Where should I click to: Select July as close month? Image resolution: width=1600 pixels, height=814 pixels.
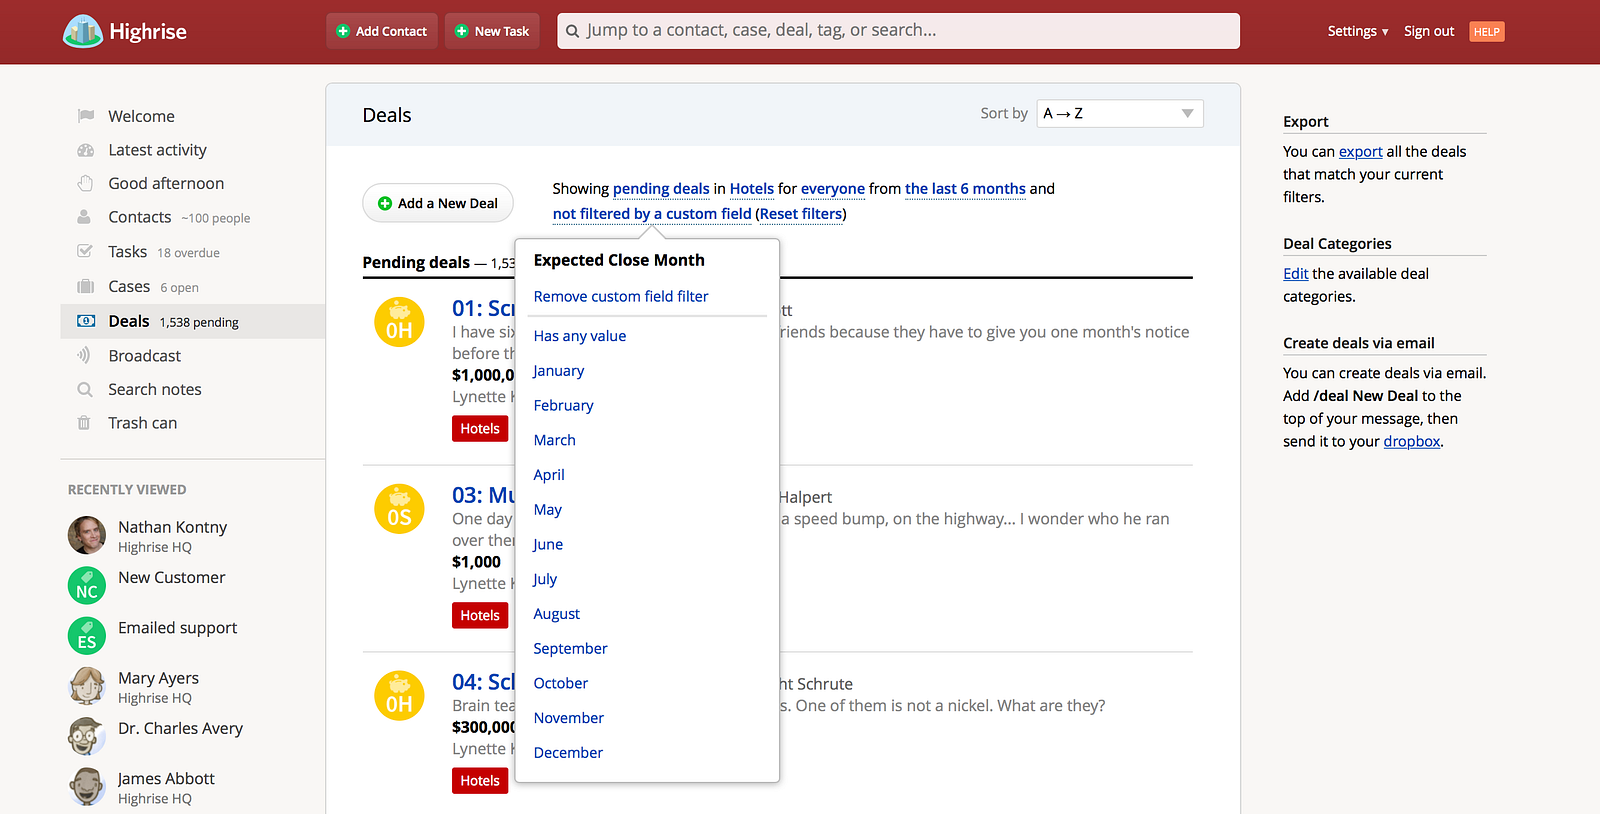[x=545, y=579]
